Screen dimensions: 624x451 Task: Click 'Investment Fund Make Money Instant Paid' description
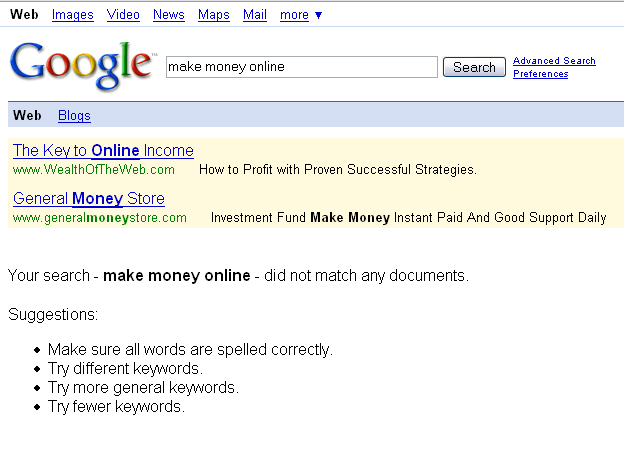click(x=408, y=218)
